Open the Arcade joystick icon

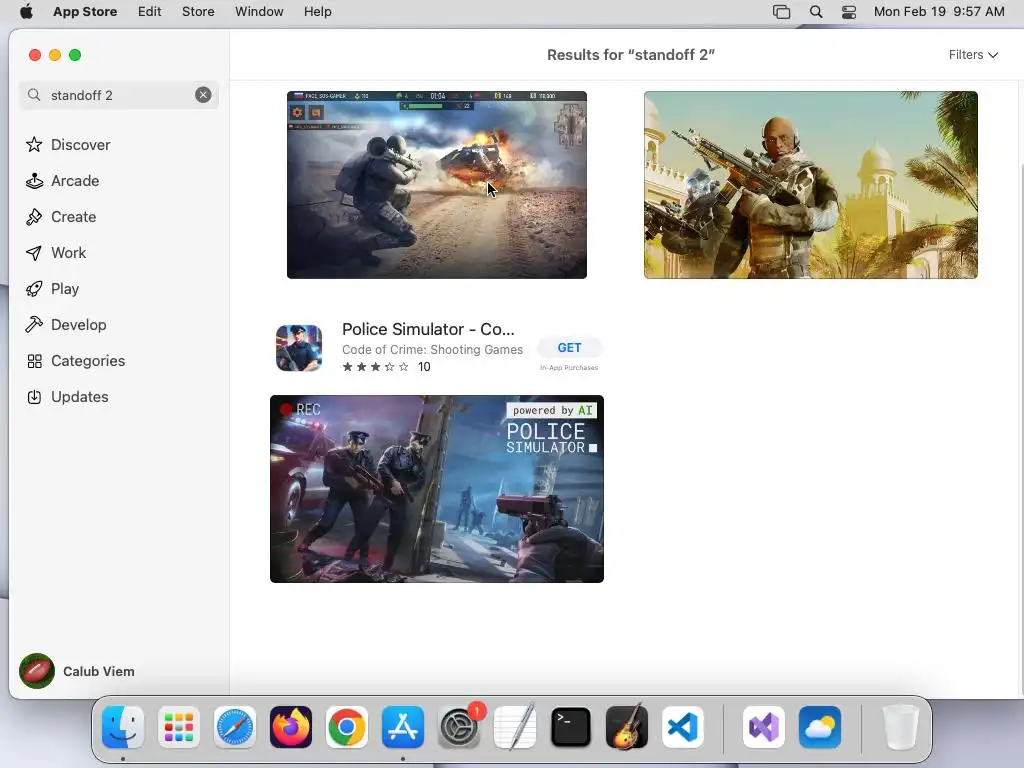pos(34,181)
